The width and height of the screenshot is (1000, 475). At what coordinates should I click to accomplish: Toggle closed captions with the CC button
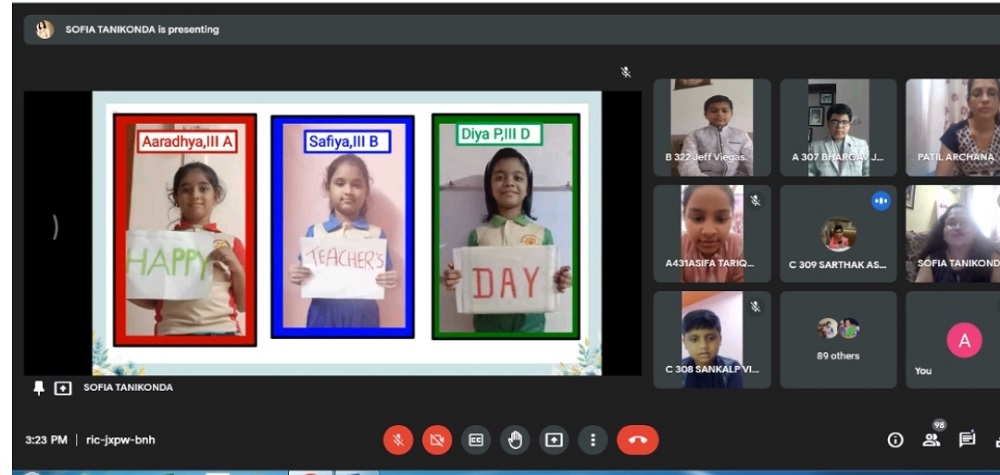(x=477, y=440)
